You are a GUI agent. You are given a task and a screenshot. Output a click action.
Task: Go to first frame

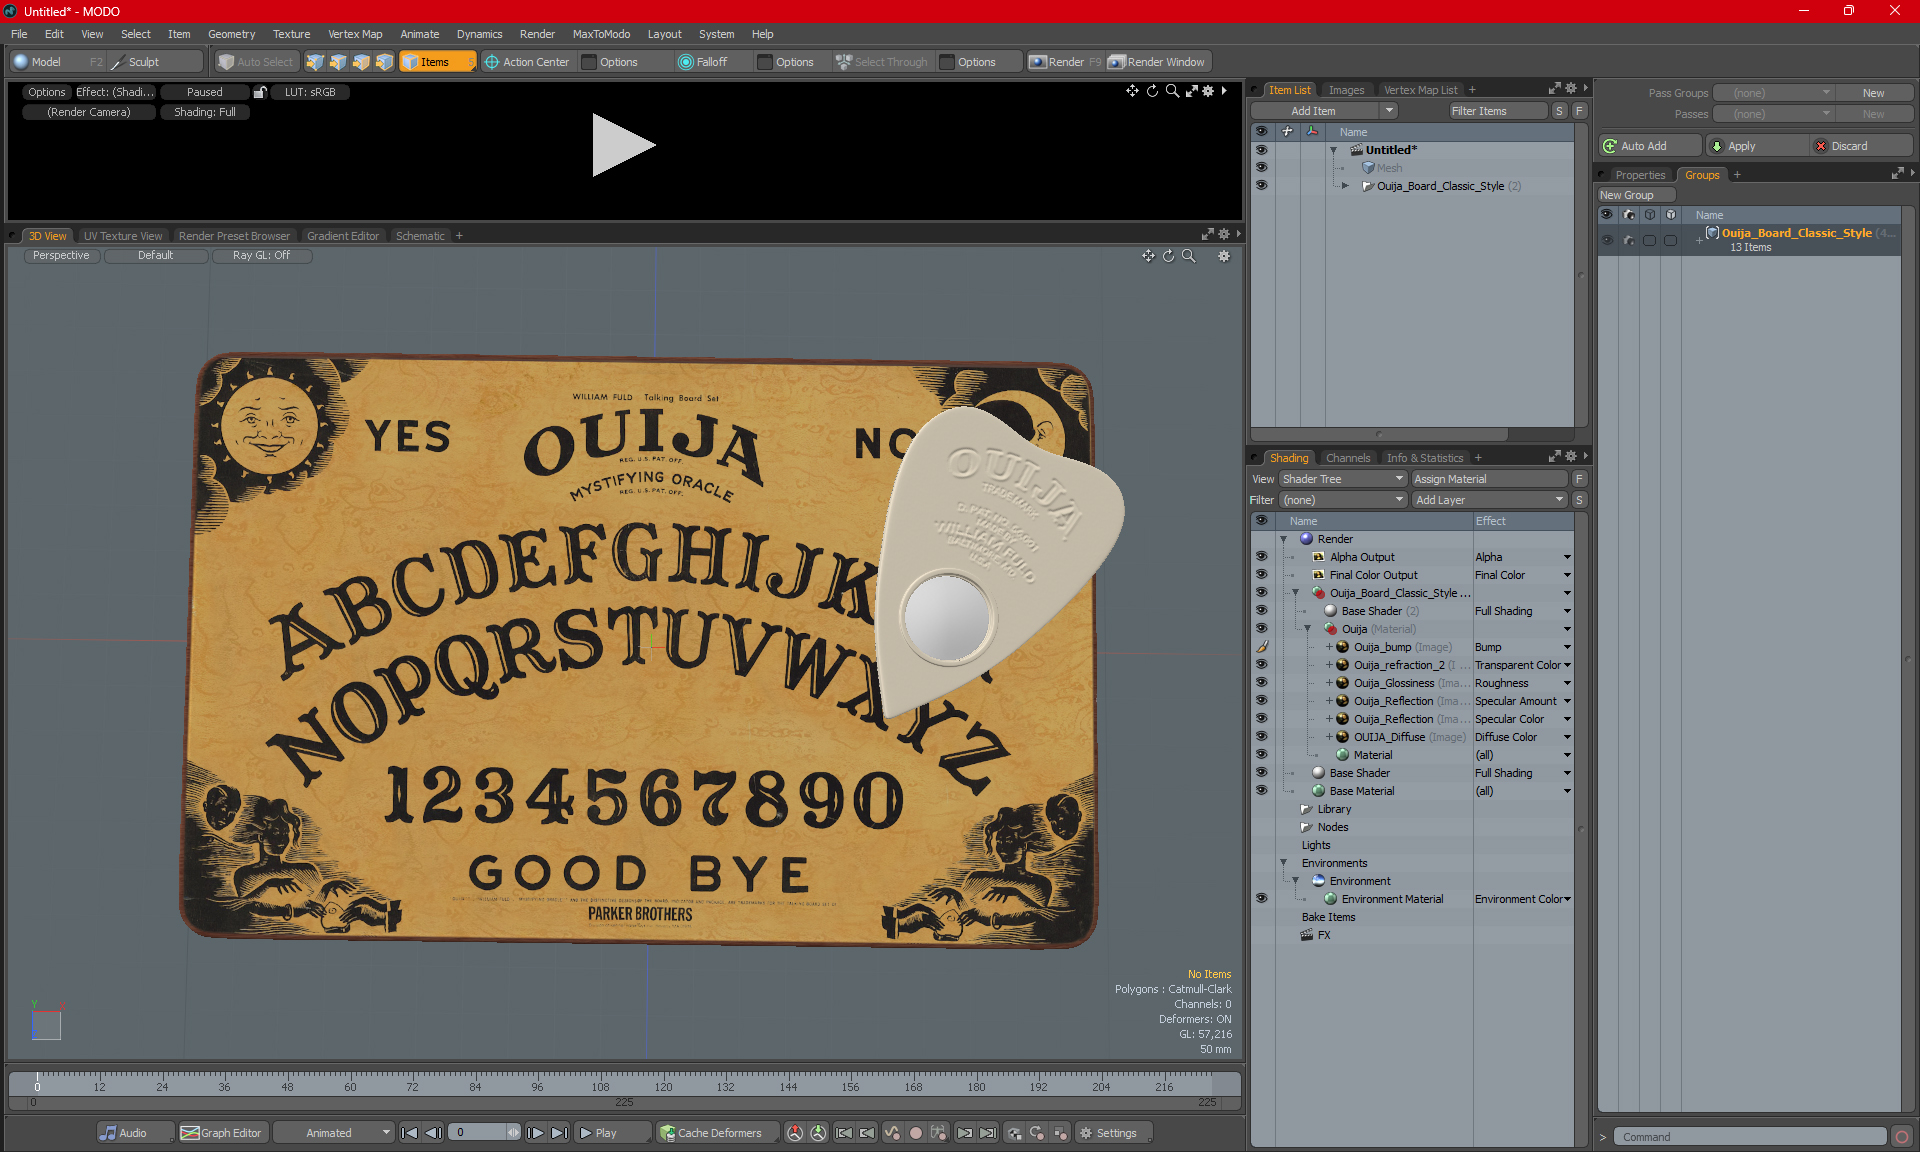pyautogui.click(x=409, y=1133)
